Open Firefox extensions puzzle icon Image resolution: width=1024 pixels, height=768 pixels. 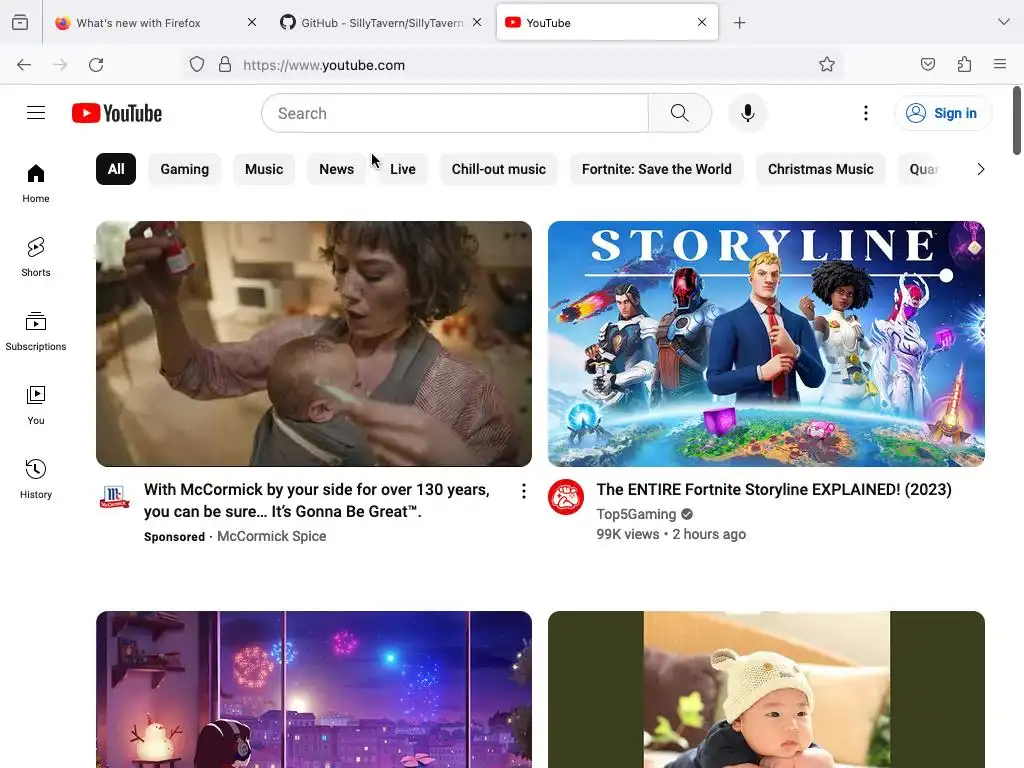pyautogui.click(x=965, y=64)
